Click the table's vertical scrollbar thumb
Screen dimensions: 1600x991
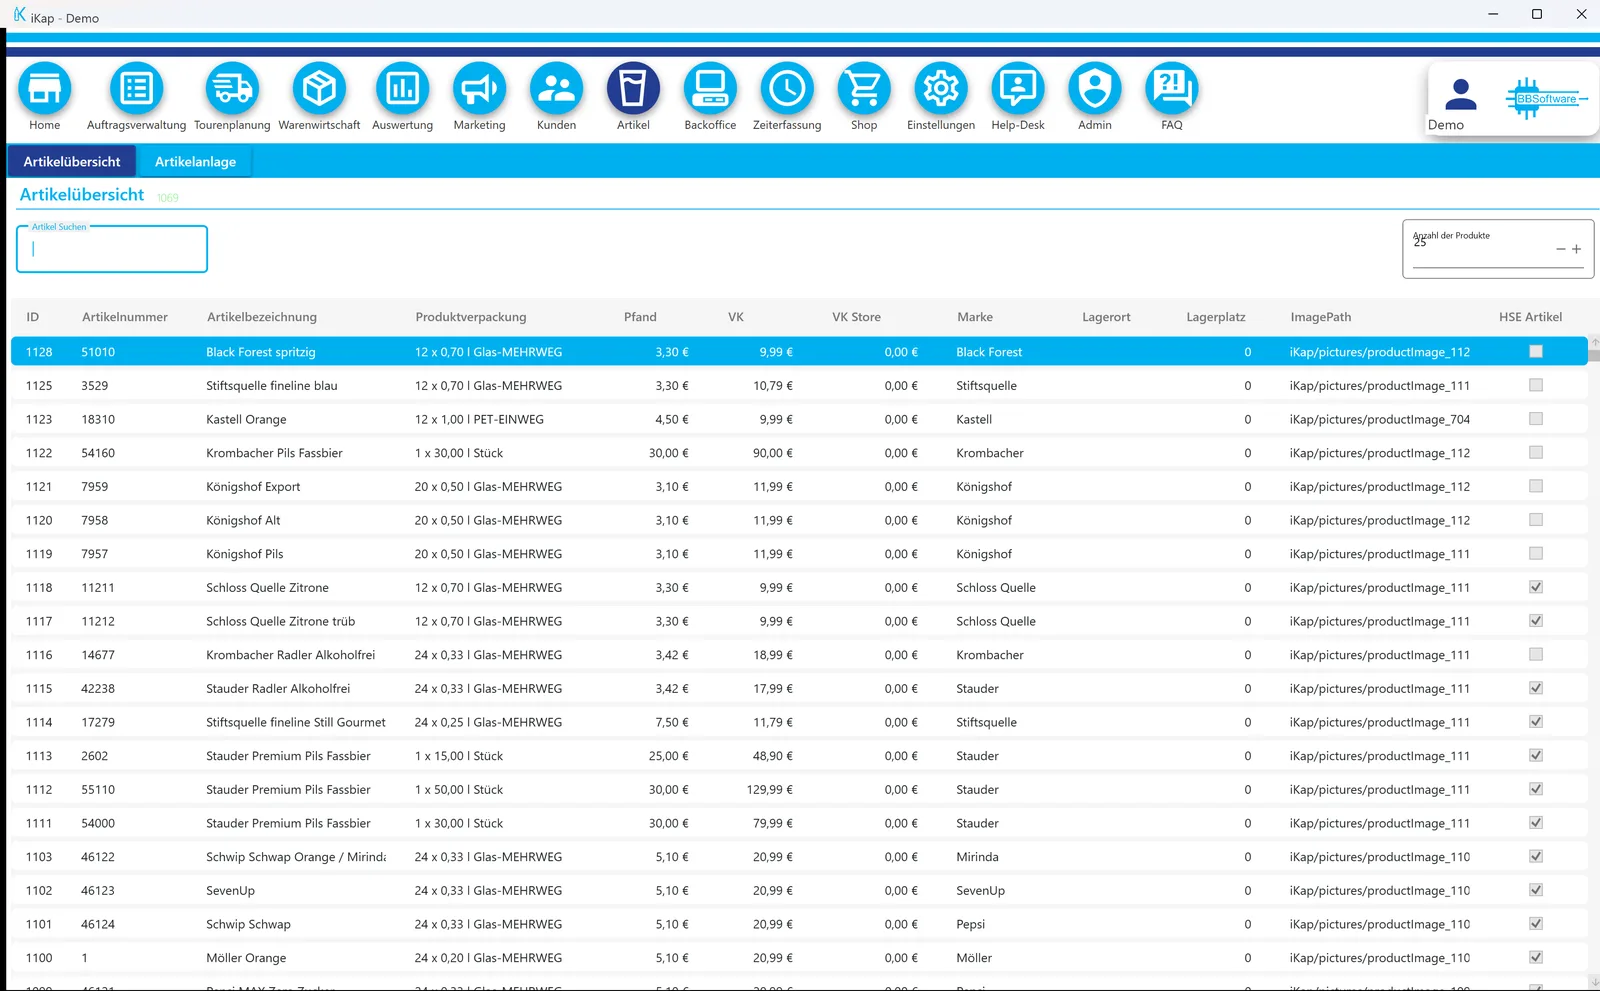pos(1594,355)
